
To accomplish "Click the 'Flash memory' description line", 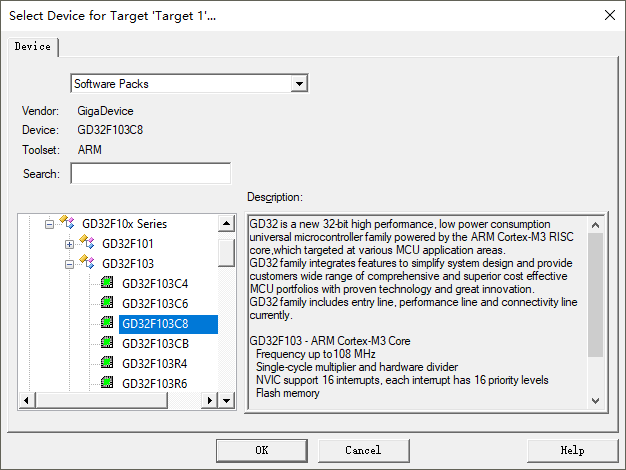I will click(x=287, y=393).
